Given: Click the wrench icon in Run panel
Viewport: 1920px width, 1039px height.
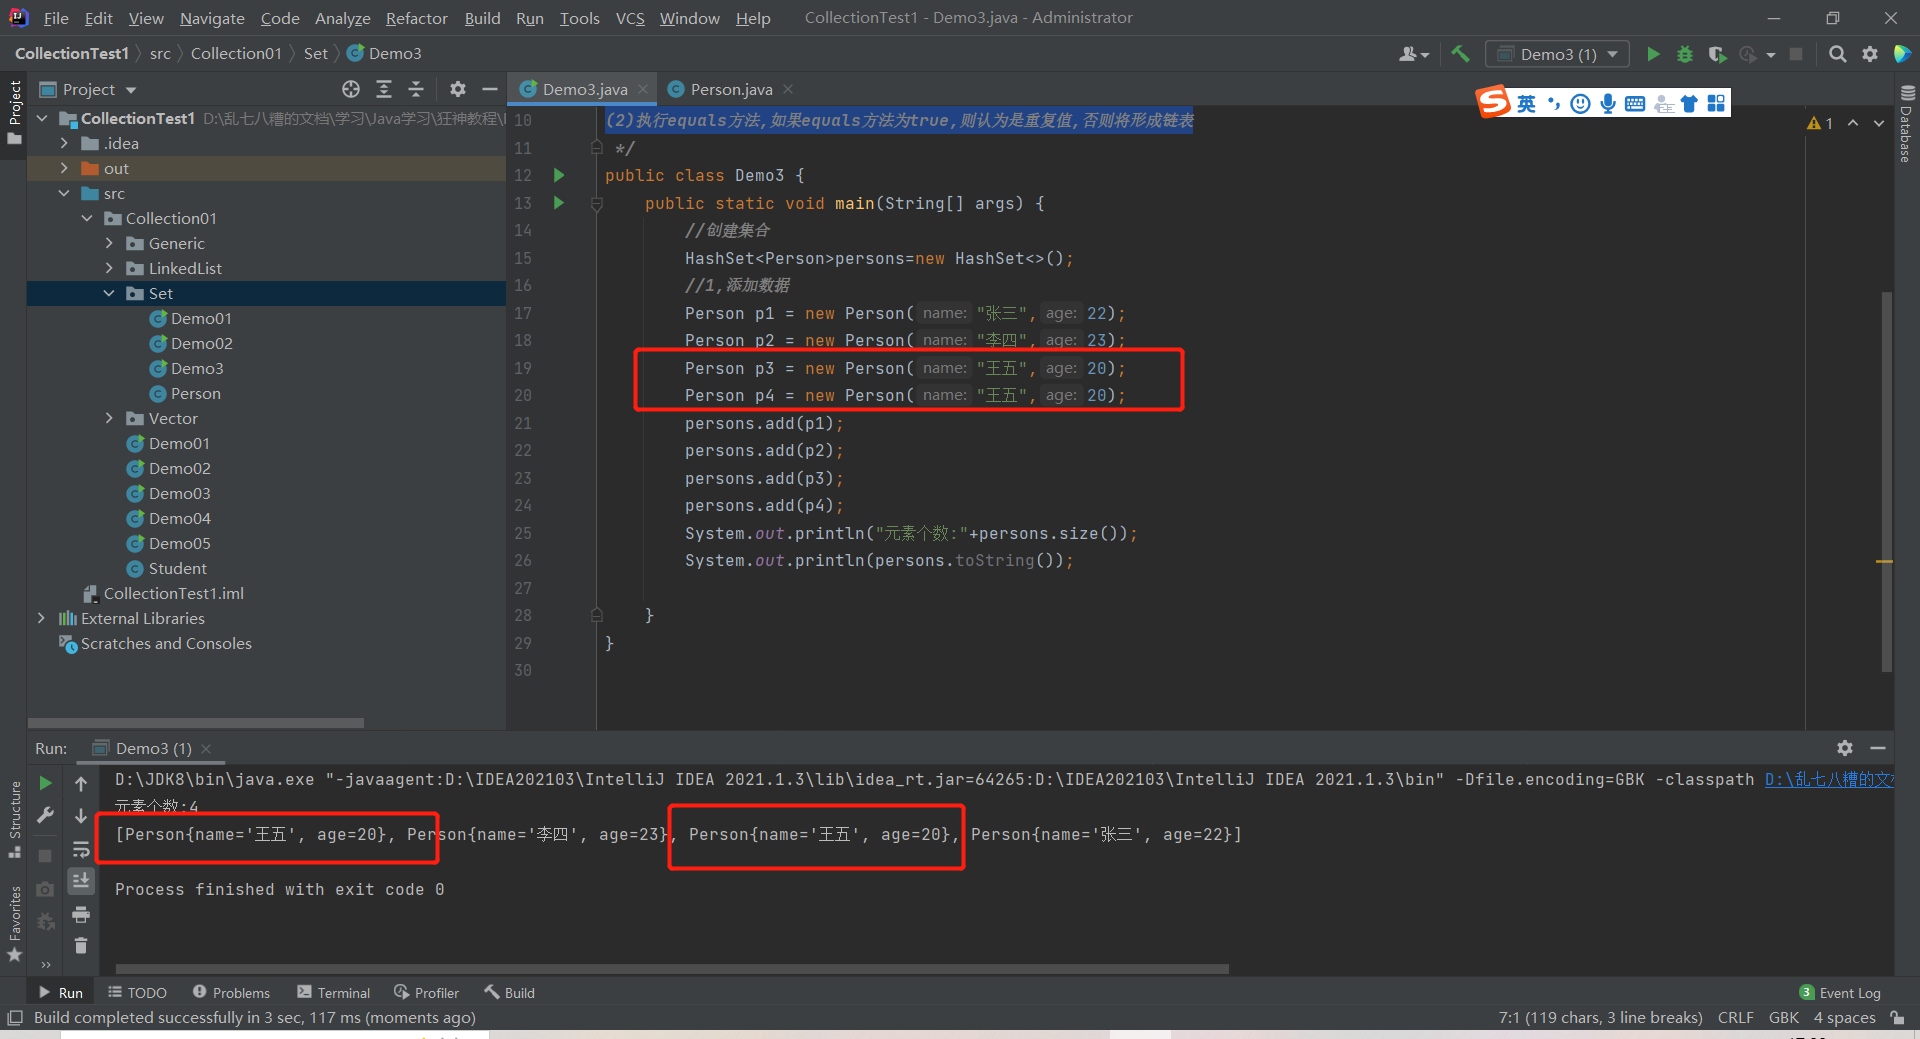Looking at the screenshot, I should point(45,816).
